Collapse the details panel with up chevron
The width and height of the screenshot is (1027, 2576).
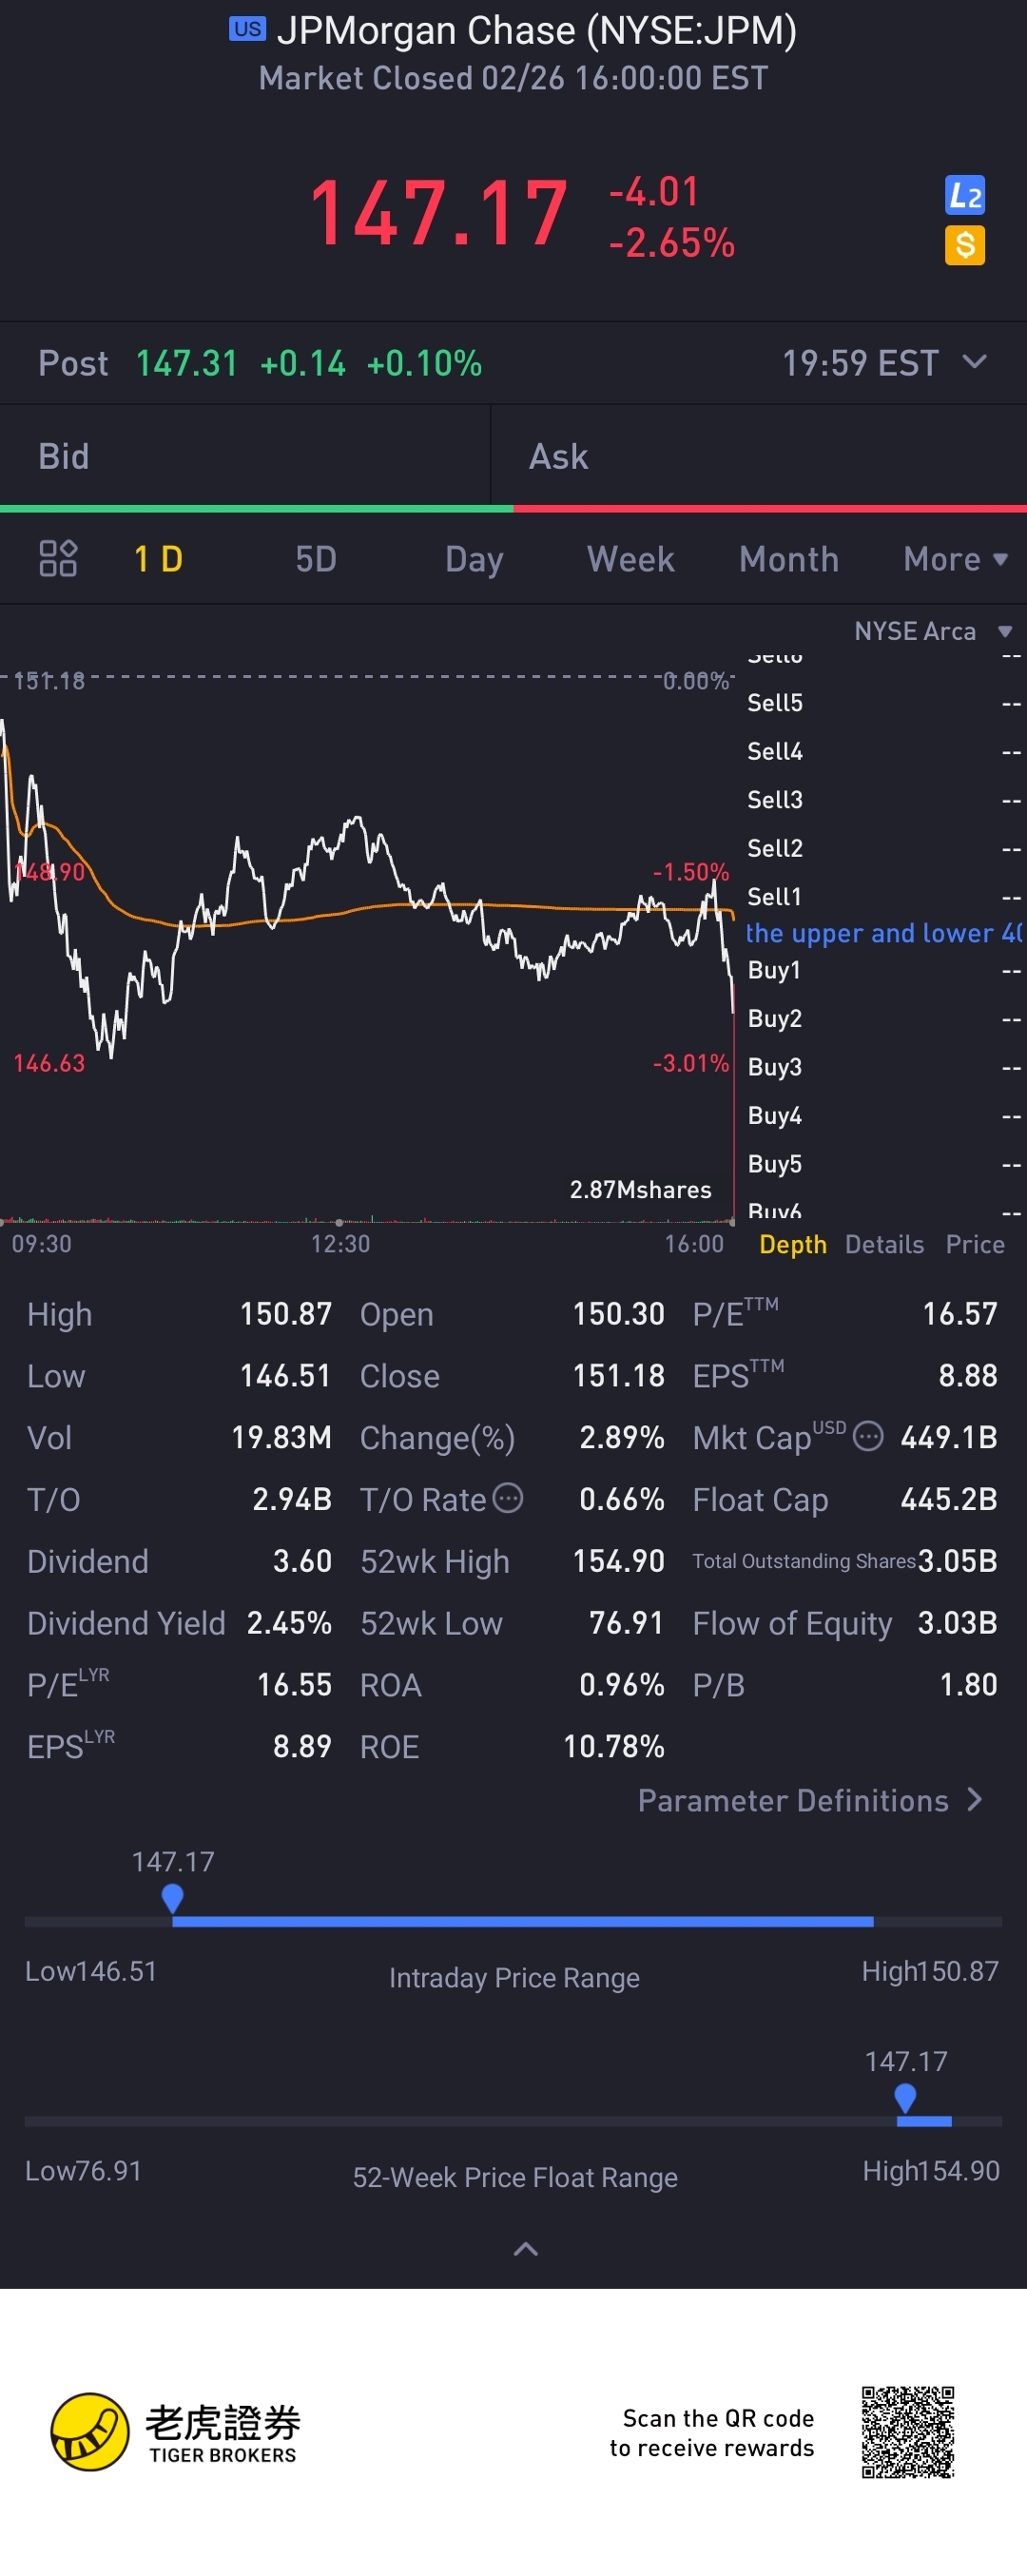click(525, 2249)
